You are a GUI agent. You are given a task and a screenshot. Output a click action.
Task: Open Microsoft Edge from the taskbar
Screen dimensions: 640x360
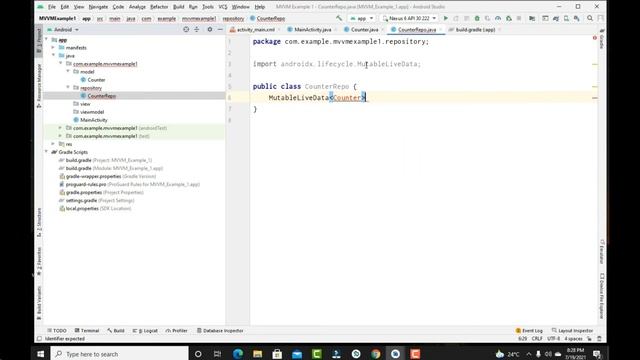[x=238, y=354]
